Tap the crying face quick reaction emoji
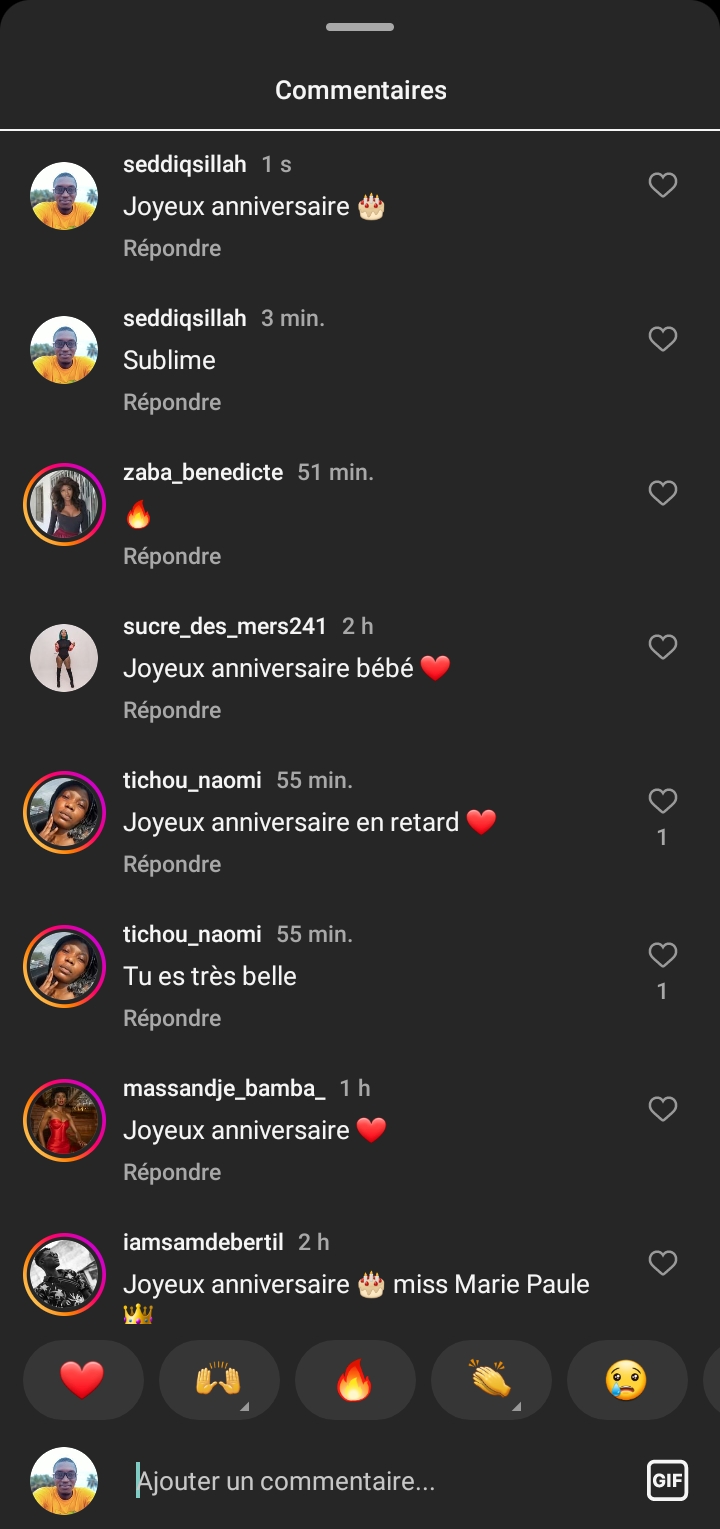 tap(626, 1380)
